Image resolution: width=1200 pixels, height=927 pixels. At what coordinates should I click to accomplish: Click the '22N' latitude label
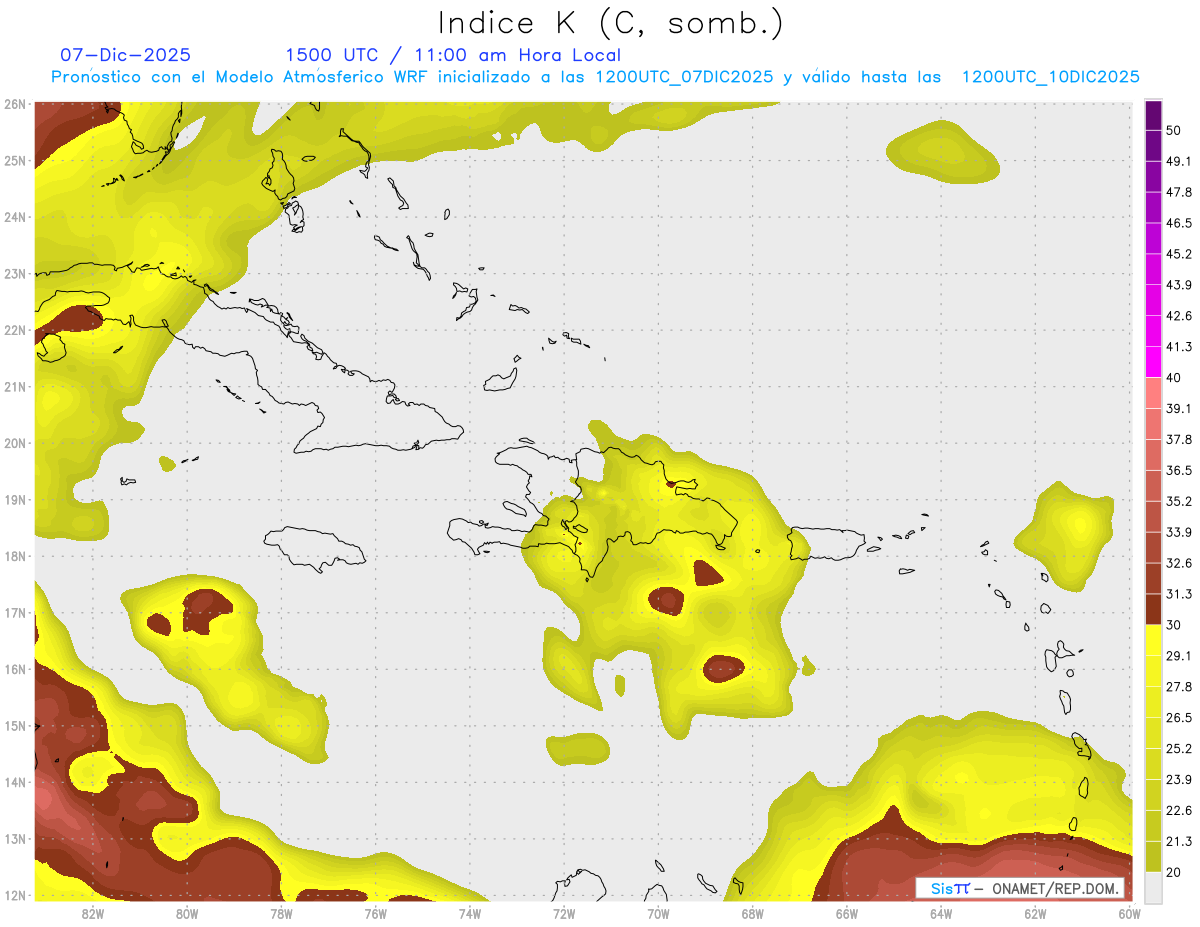coord(15,330)
